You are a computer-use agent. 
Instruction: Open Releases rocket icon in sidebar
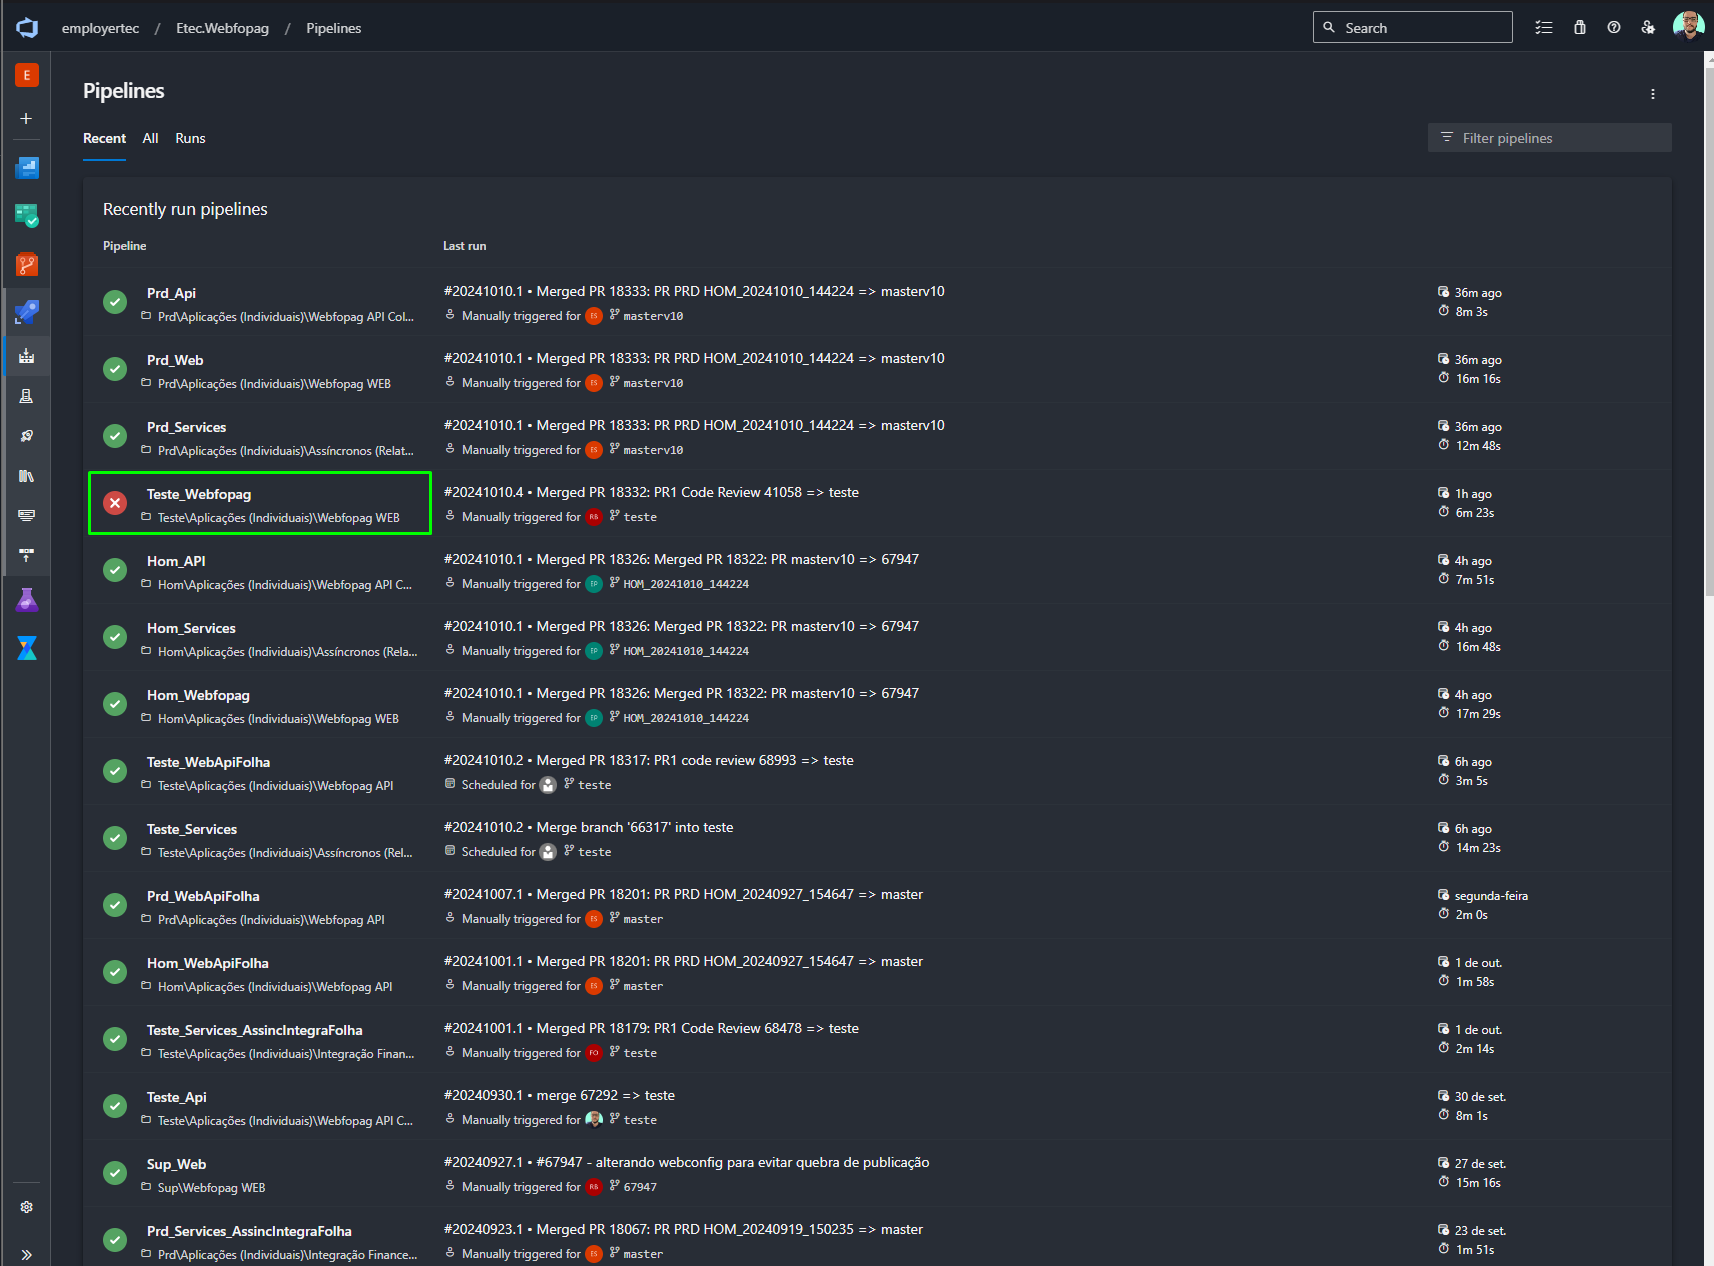(27, 436)
